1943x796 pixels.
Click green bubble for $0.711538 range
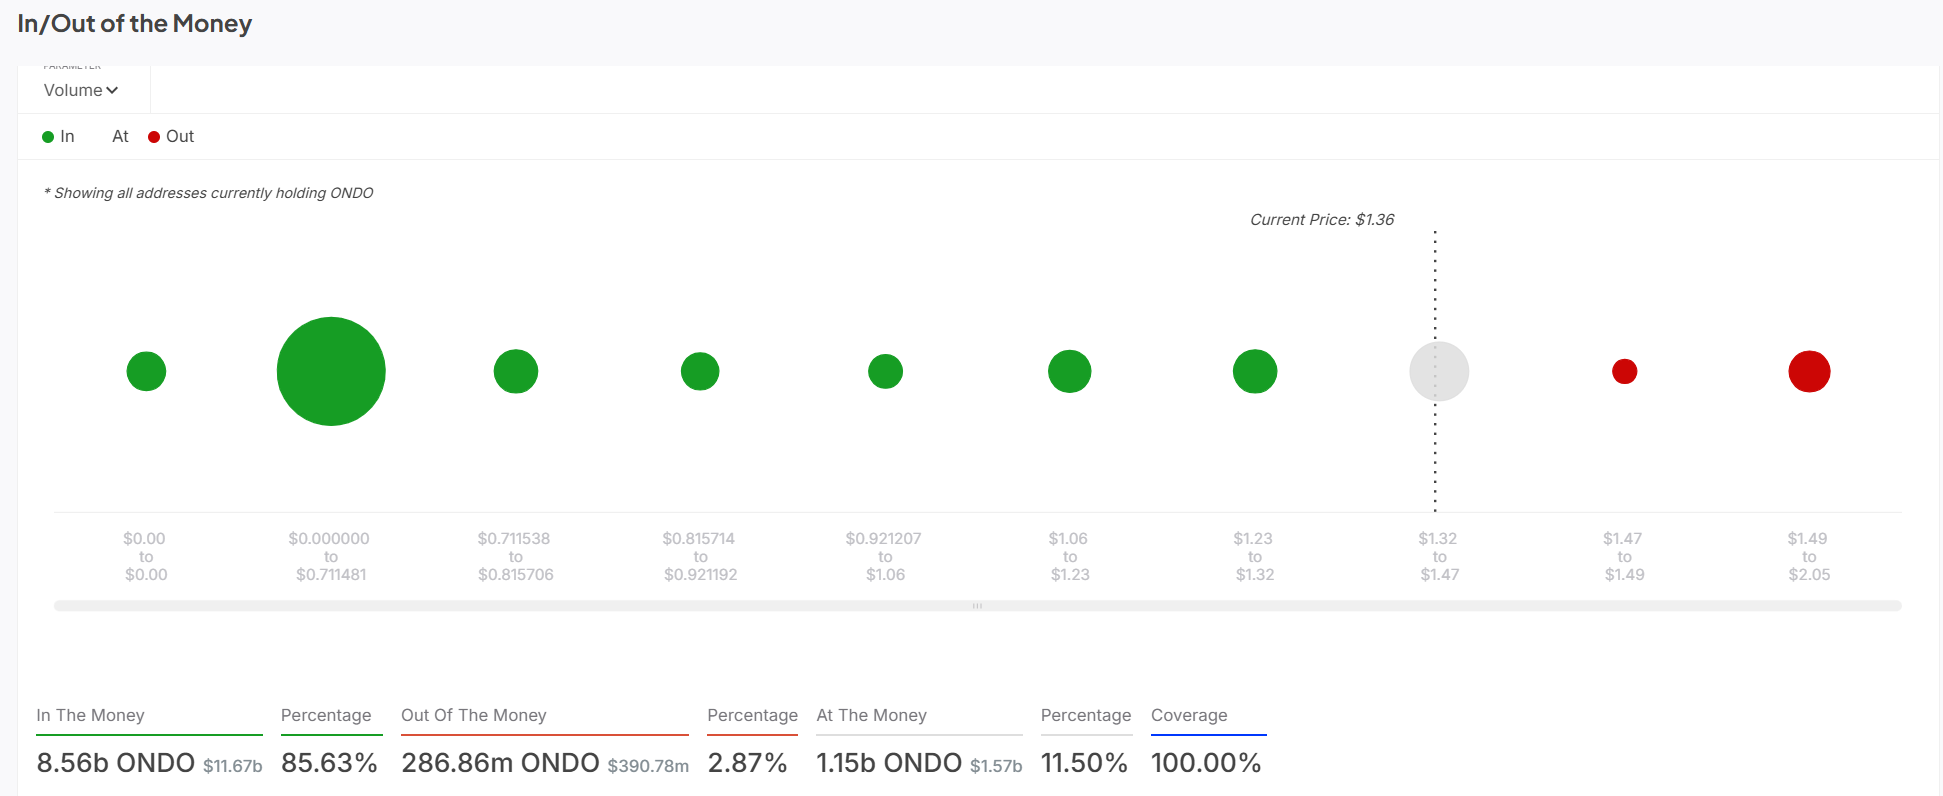tap(516, 372)
